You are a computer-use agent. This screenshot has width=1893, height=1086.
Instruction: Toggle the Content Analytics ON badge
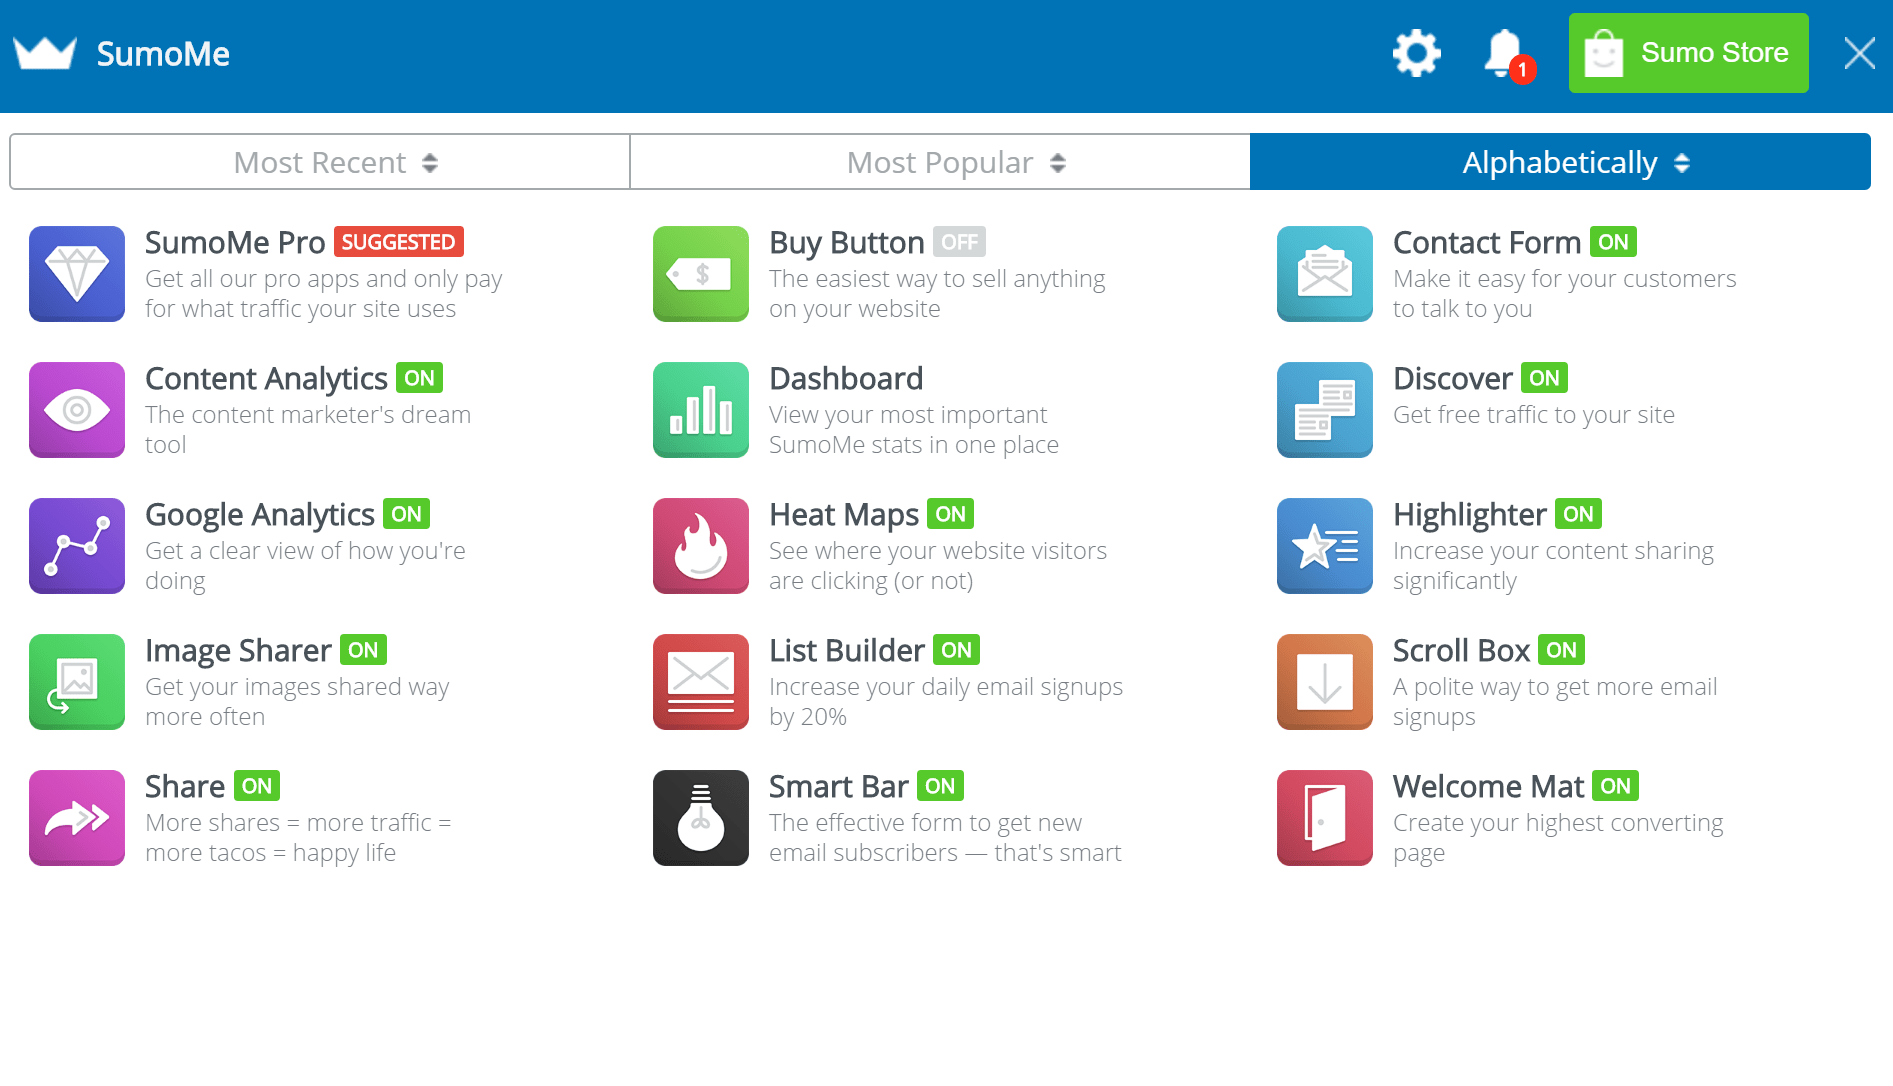[419, 378]
